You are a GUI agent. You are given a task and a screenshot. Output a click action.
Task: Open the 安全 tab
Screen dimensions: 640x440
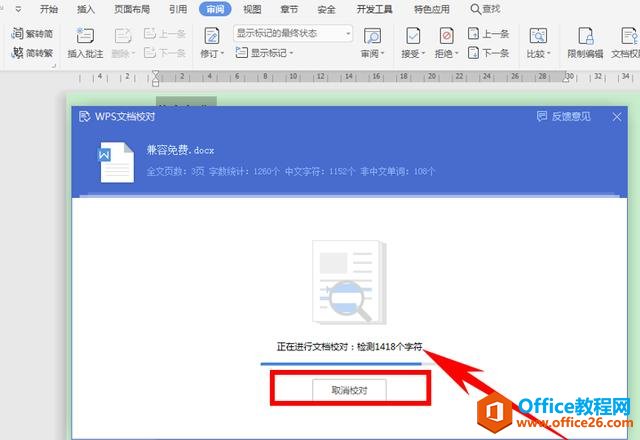pos(327,9)
